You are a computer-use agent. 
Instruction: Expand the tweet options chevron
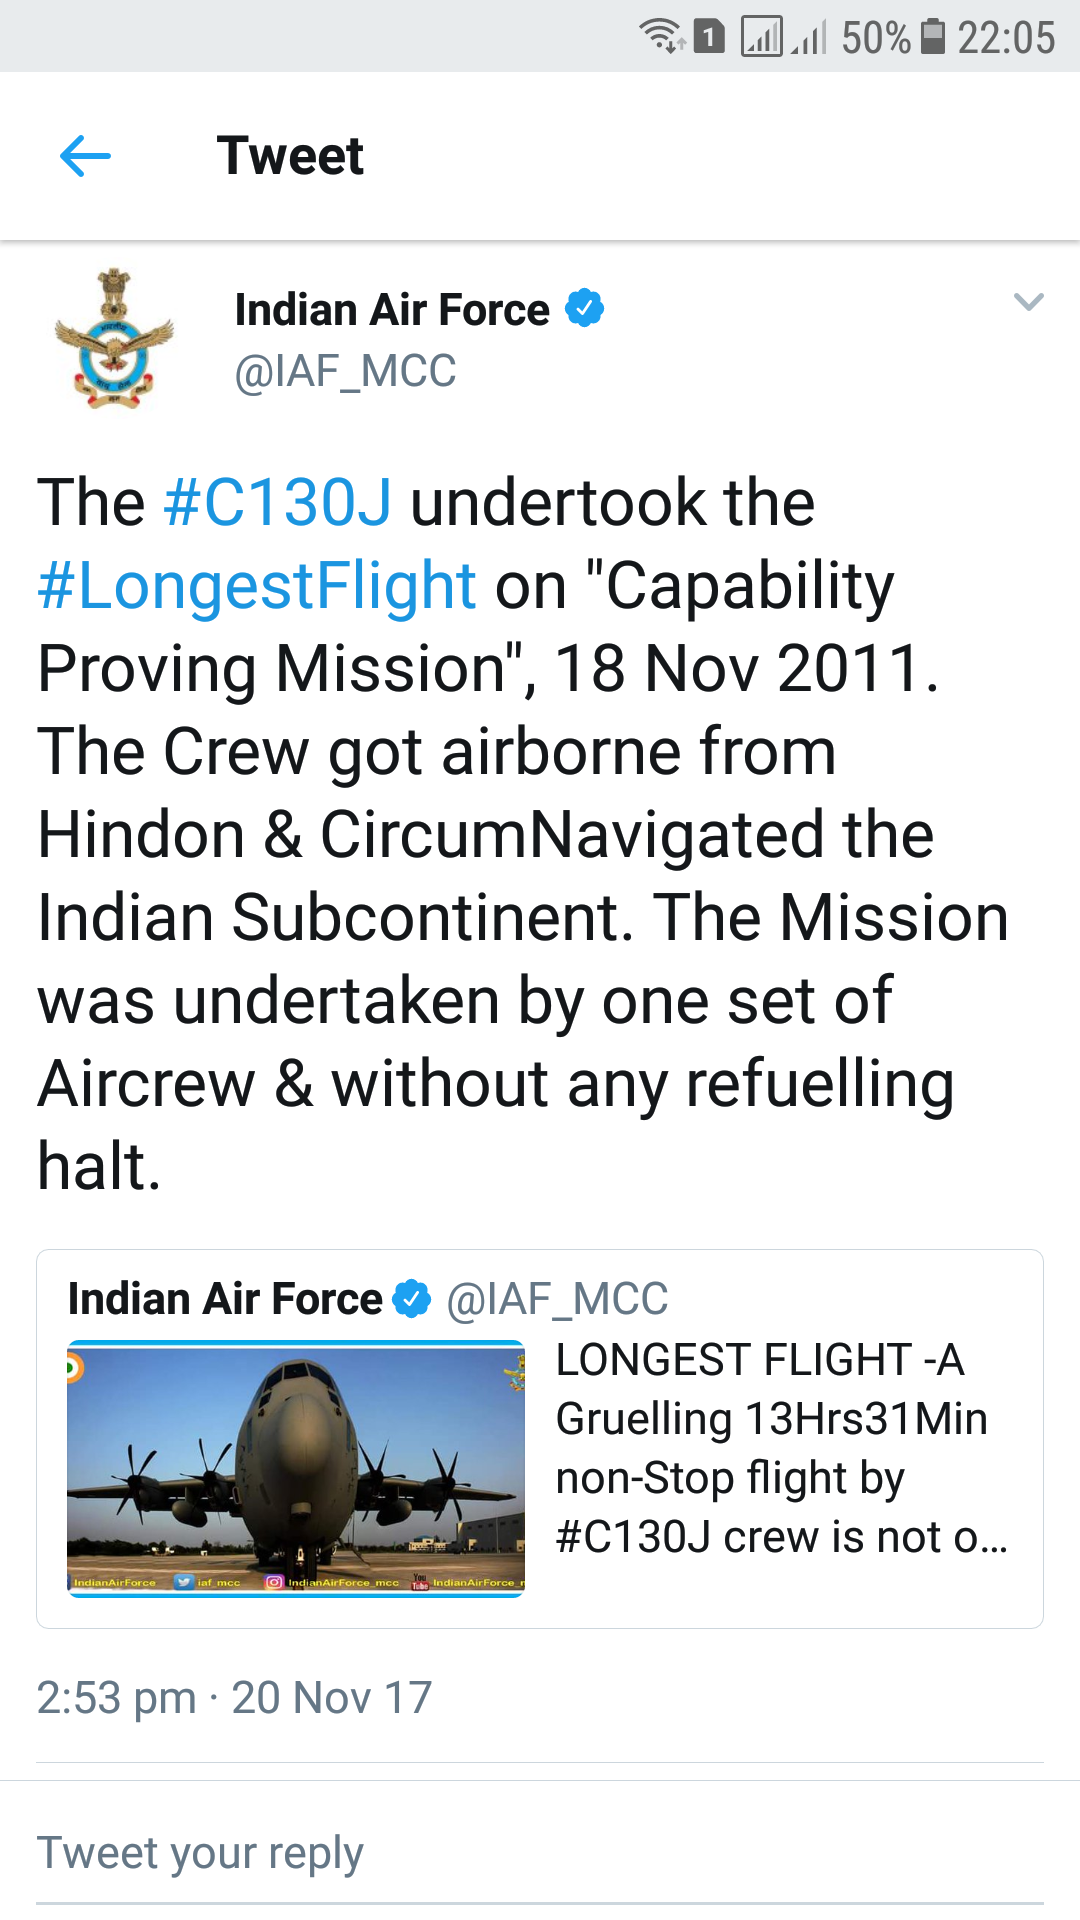coord(1028,301)
